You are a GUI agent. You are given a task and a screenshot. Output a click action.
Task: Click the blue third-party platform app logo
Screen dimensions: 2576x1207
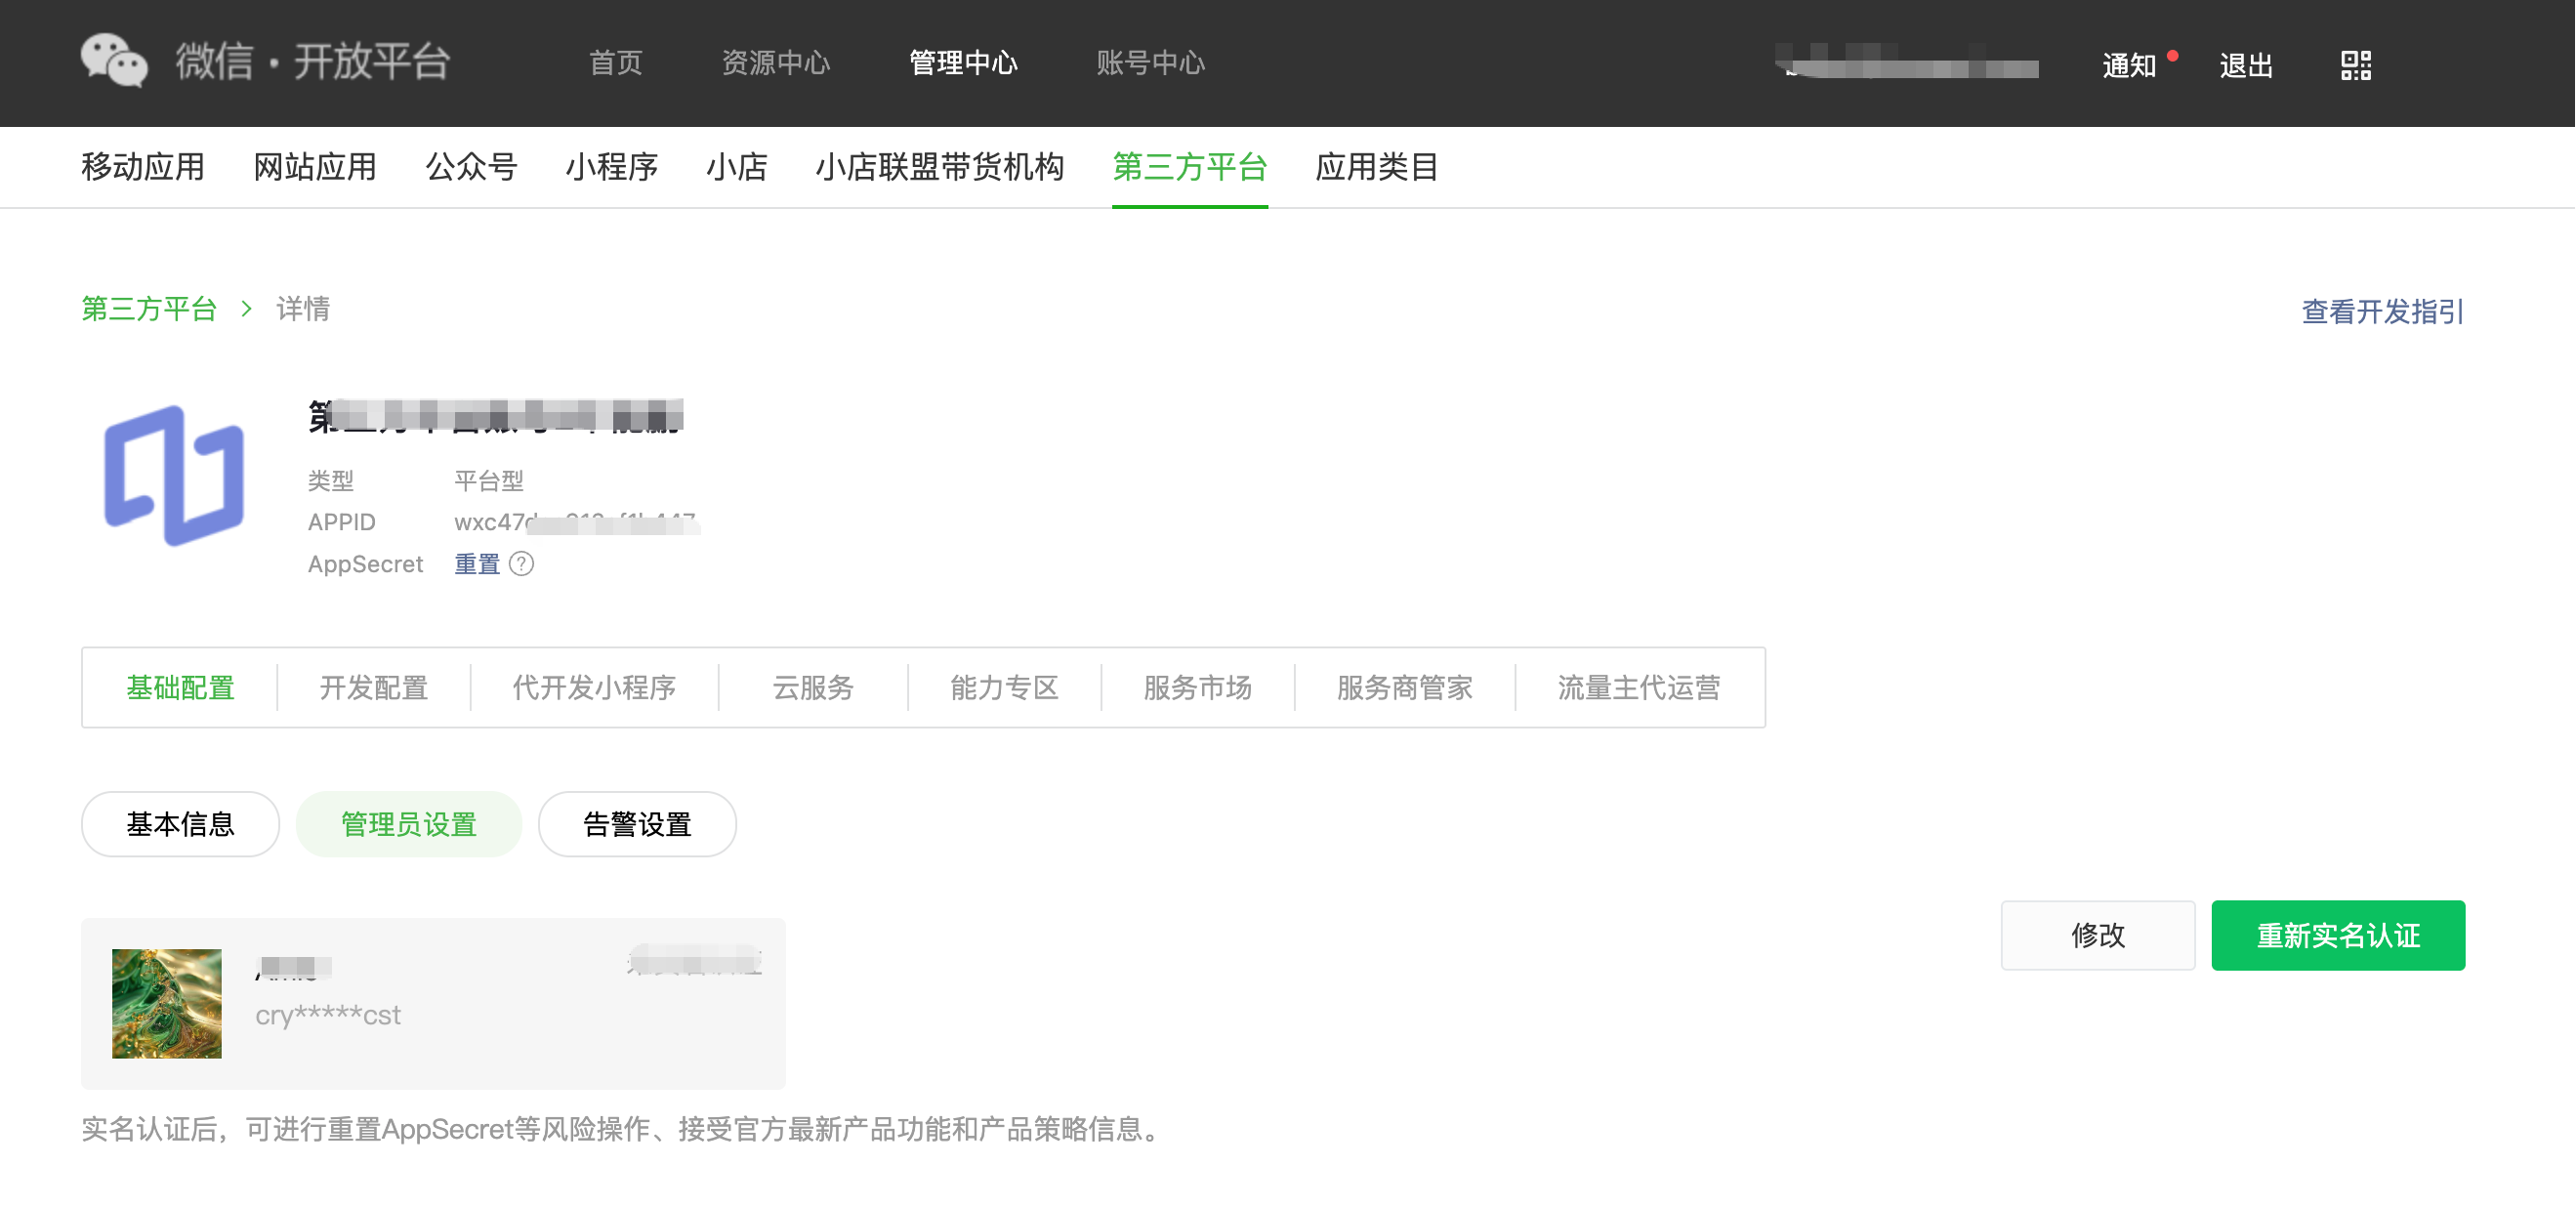[x=174, y=476]
